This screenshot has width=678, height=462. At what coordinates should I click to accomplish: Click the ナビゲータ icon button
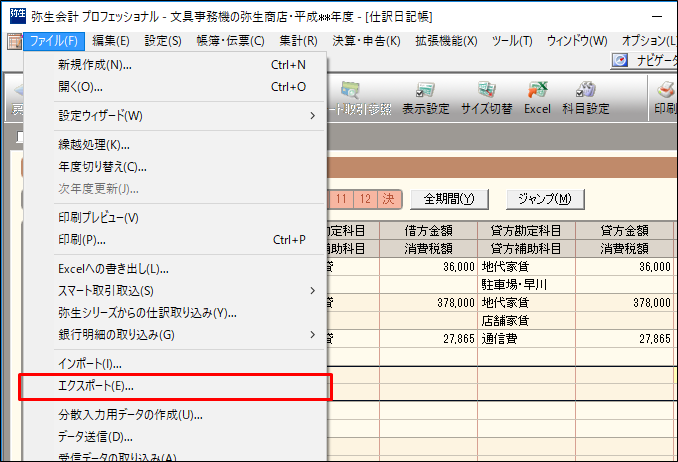(644, 60)
